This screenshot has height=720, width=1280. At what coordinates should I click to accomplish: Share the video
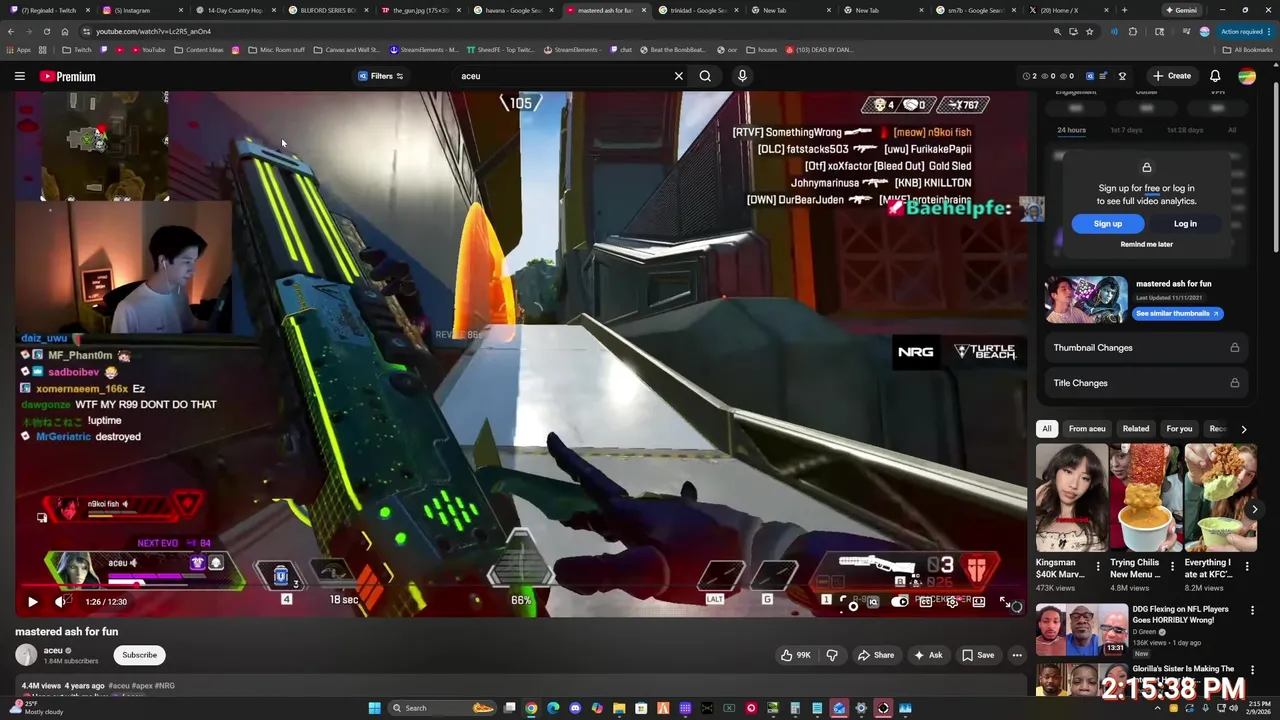point(876,655)
